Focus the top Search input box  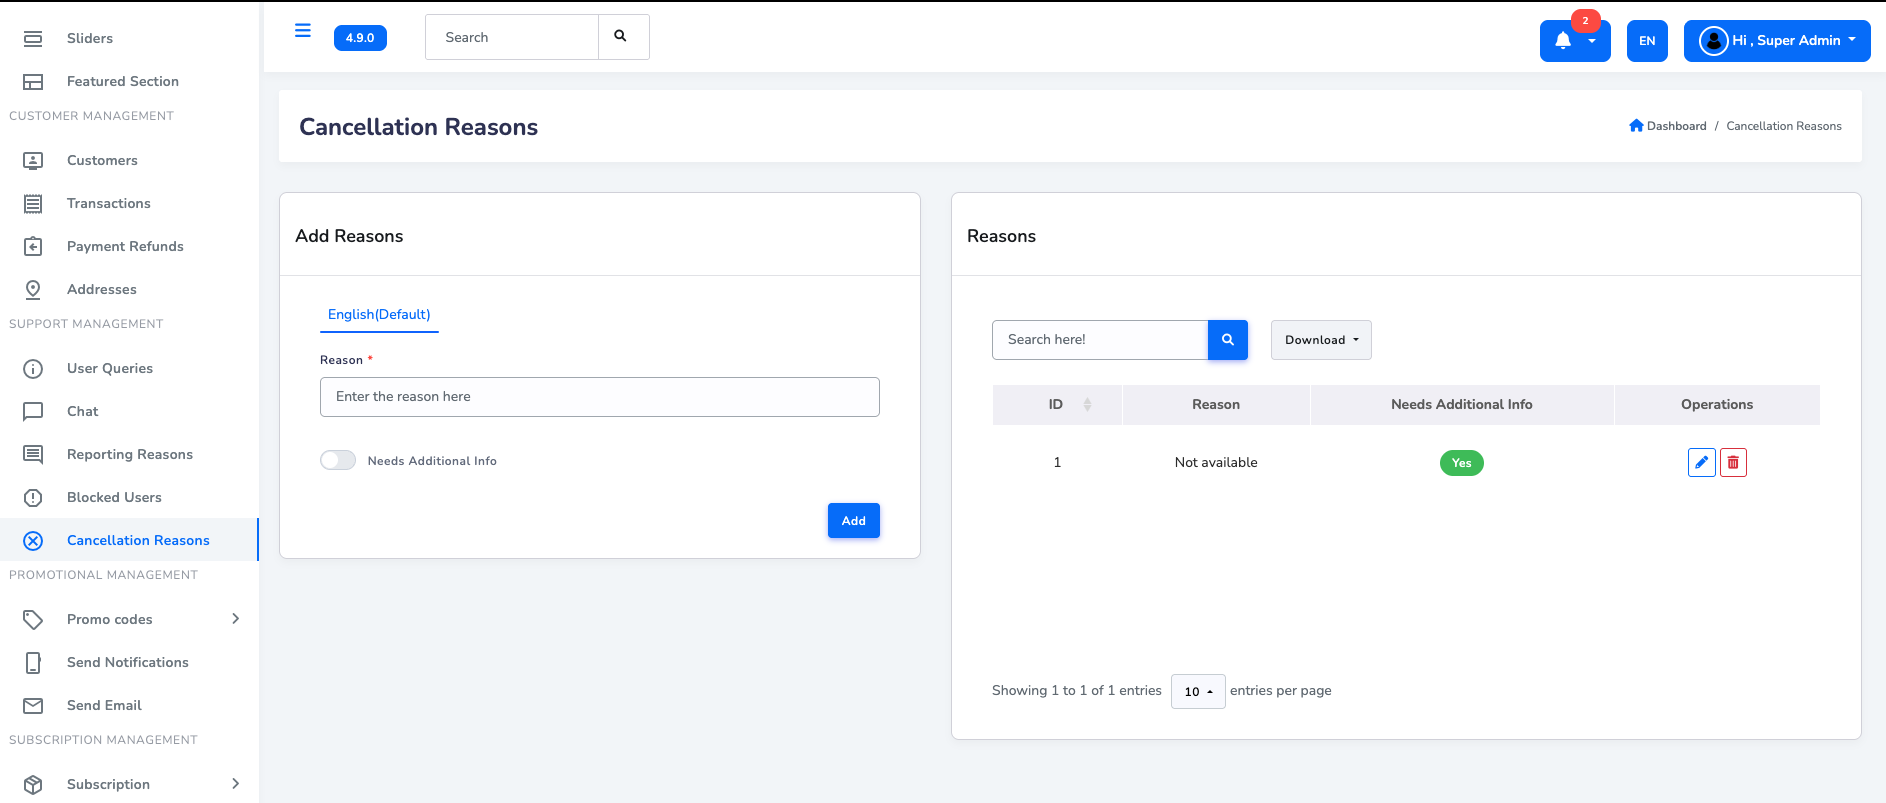coord(512,37)
